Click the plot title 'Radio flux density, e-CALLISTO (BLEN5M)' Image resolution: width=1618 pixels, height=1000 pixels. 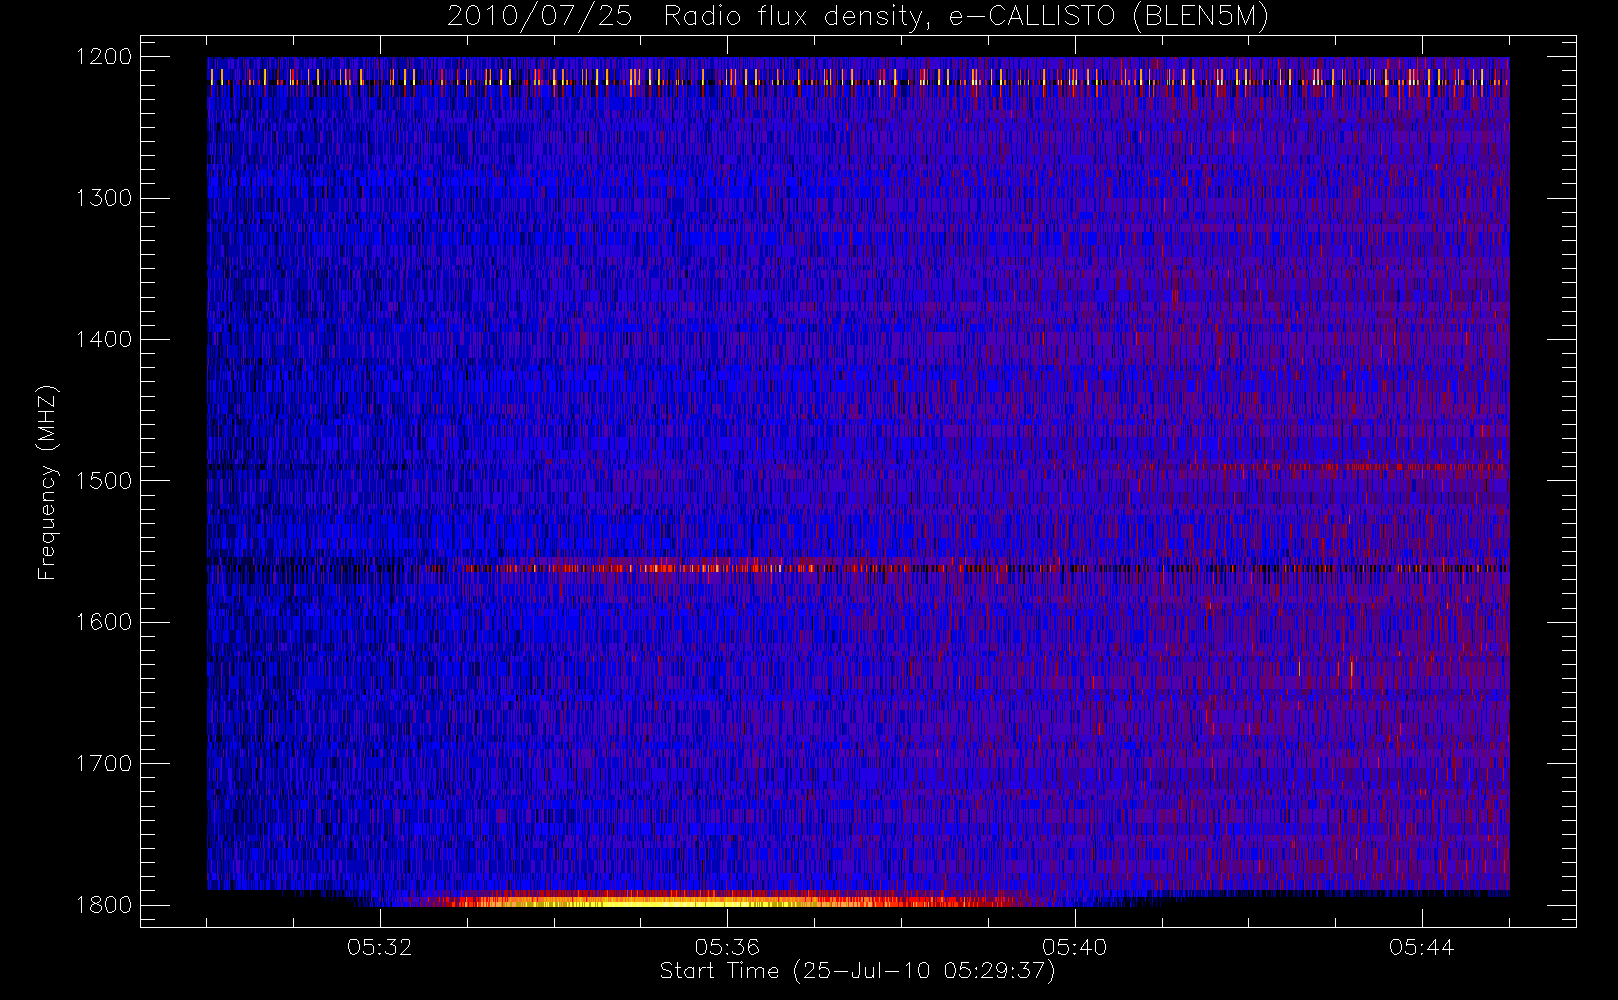966,17
